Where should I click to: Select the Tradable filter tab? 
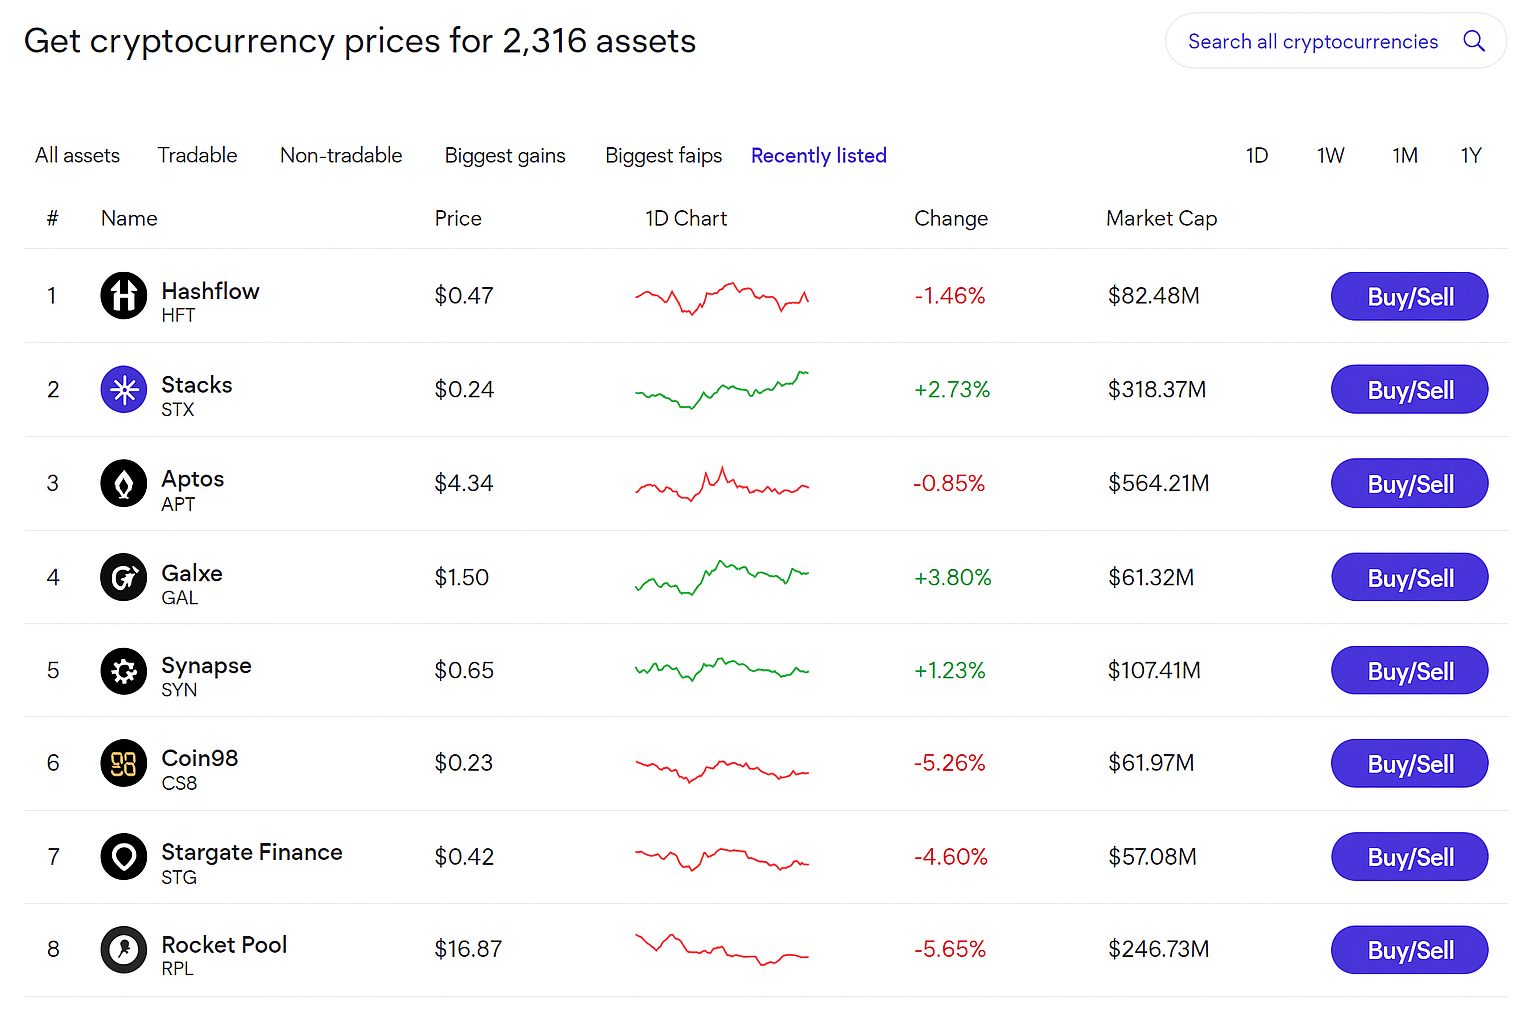tap(197, 156)
